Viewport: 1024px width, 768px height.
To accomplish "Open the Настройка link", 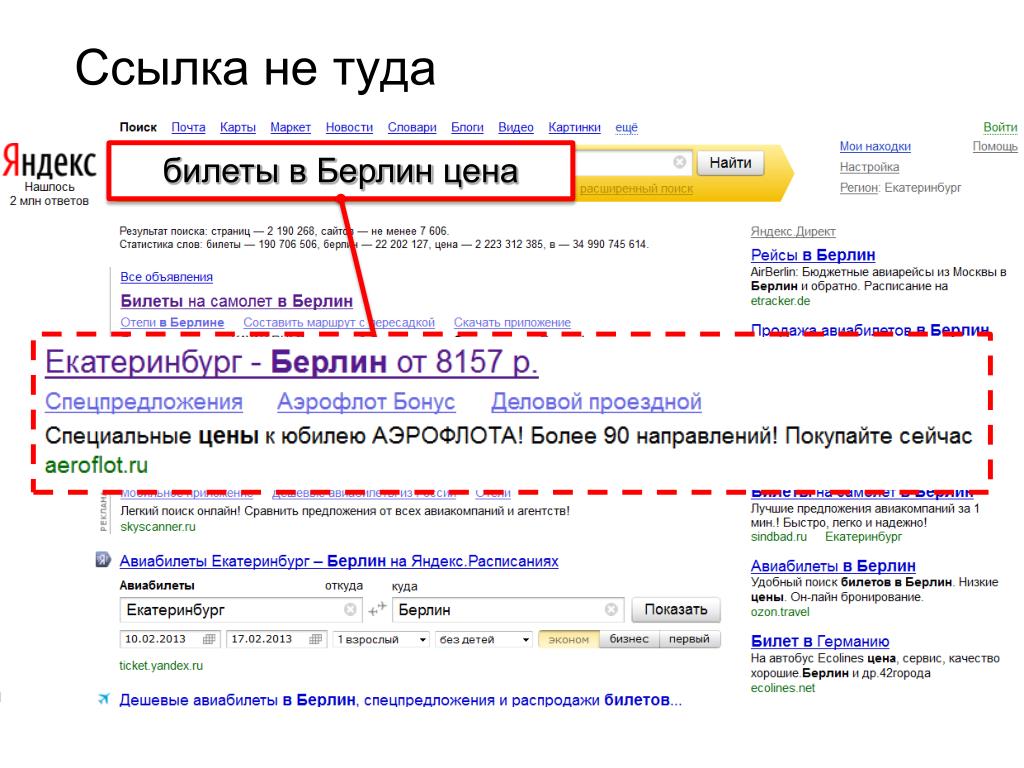I will (869, 167).
